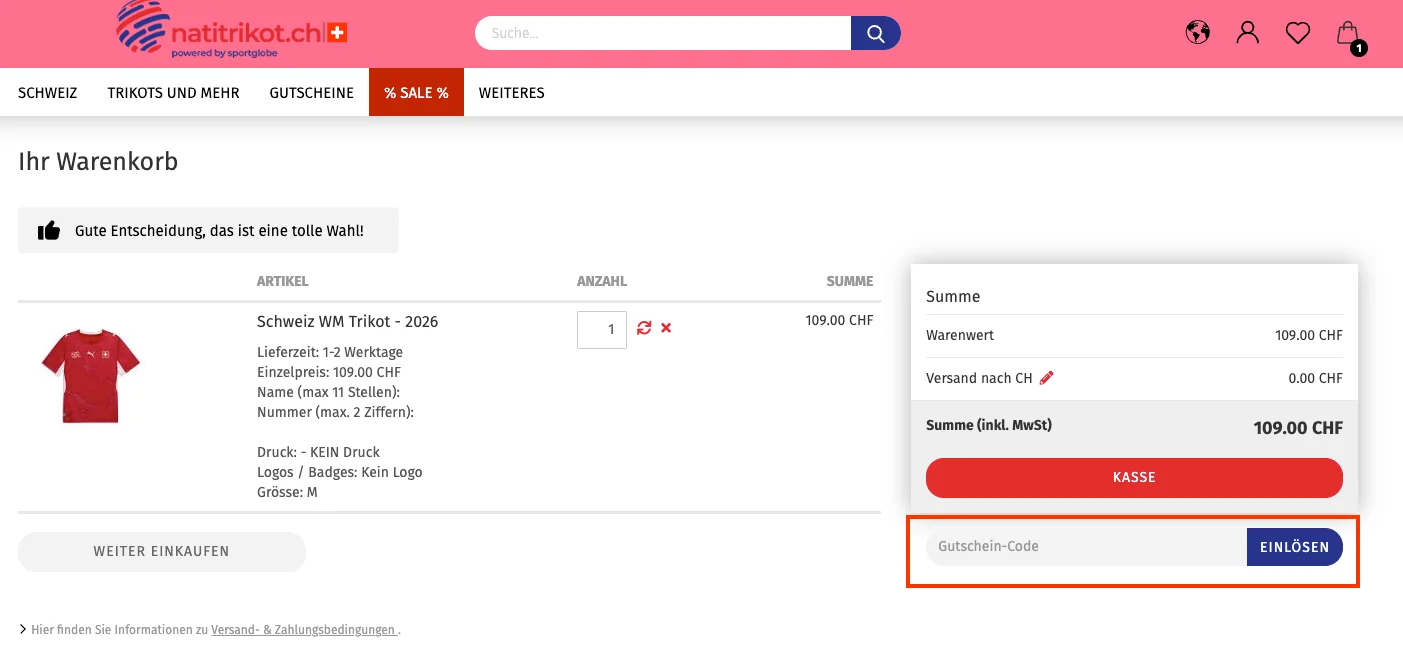Remove item with the red X
Screen dimensions: 1403x670
click(x=666, y=328)
